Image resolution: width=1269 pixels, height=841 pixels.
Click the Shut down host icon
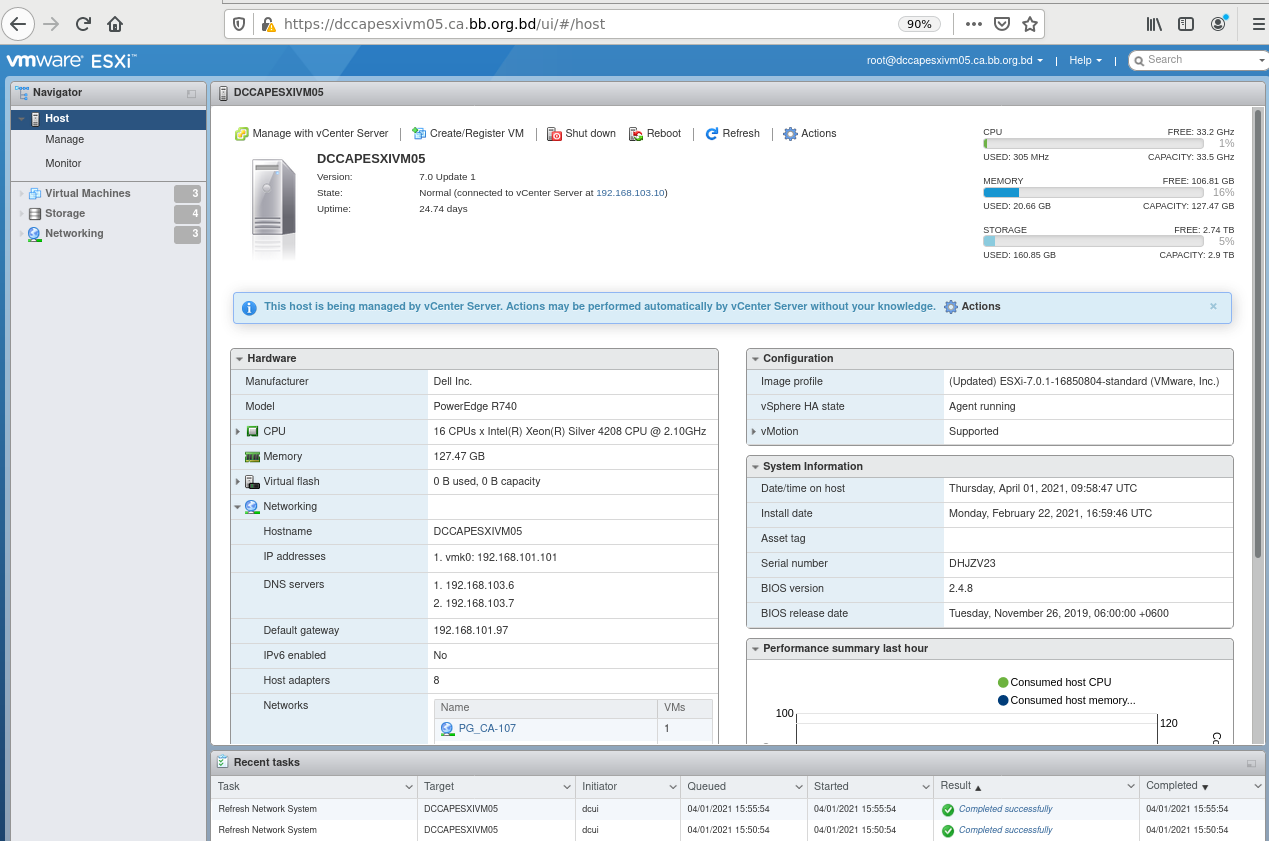(555, 134)
